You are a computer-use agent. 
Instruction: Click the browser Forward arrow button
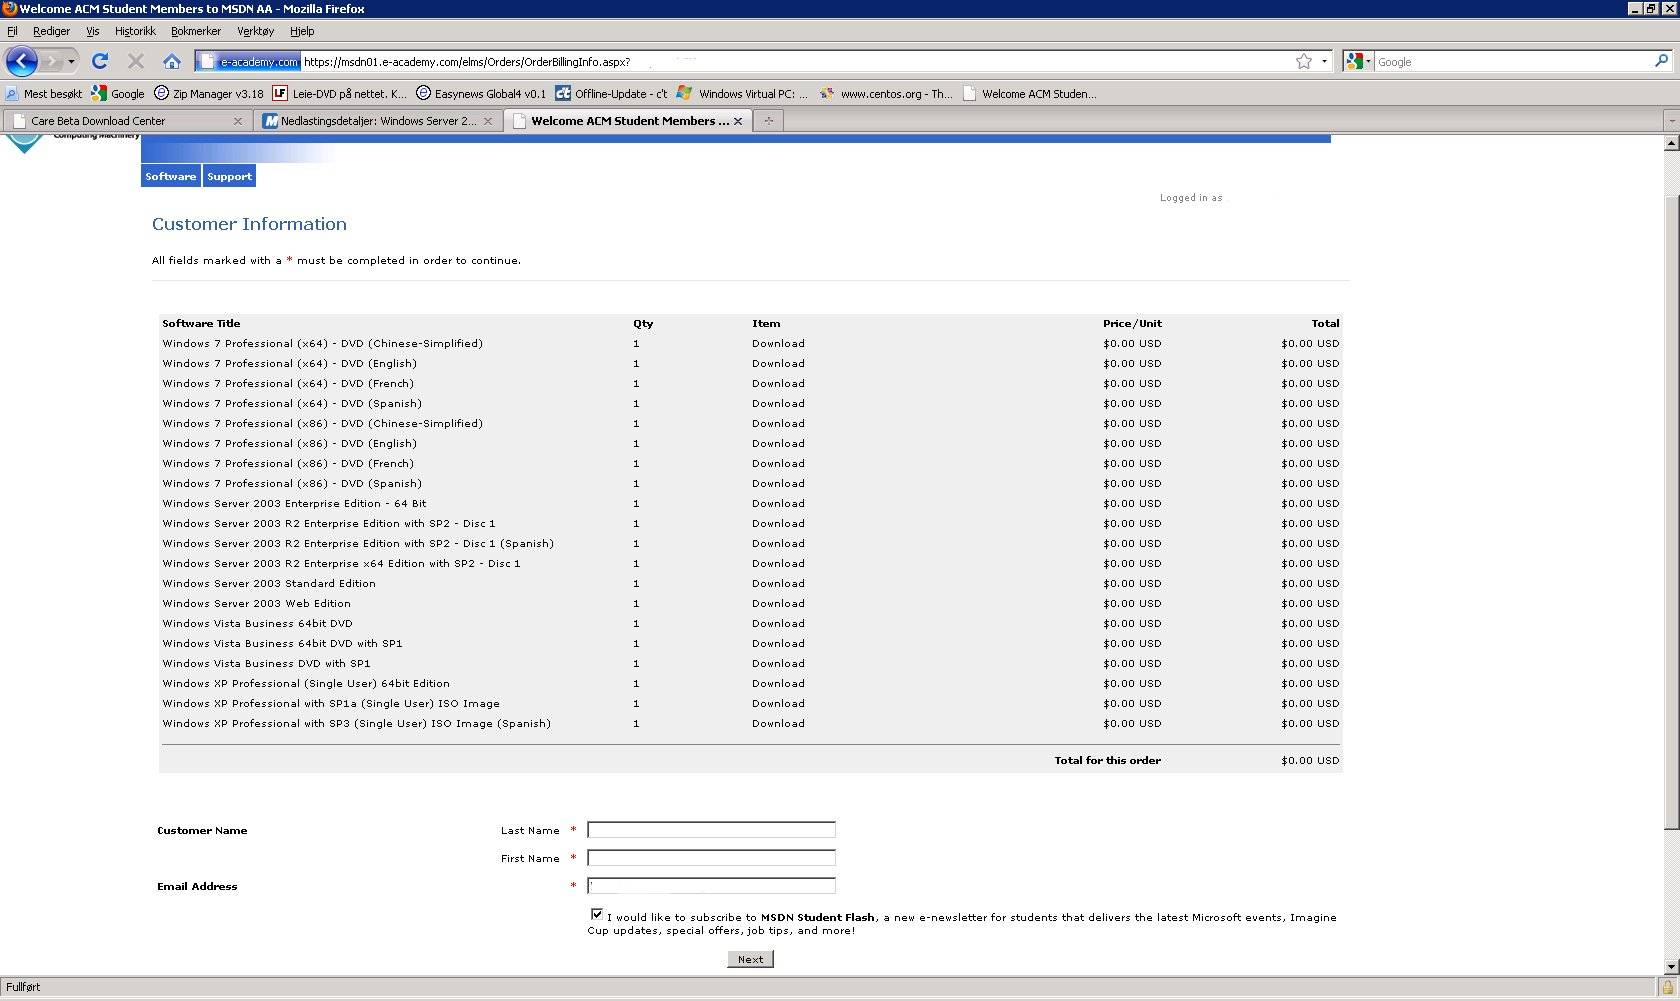(52, 62)
